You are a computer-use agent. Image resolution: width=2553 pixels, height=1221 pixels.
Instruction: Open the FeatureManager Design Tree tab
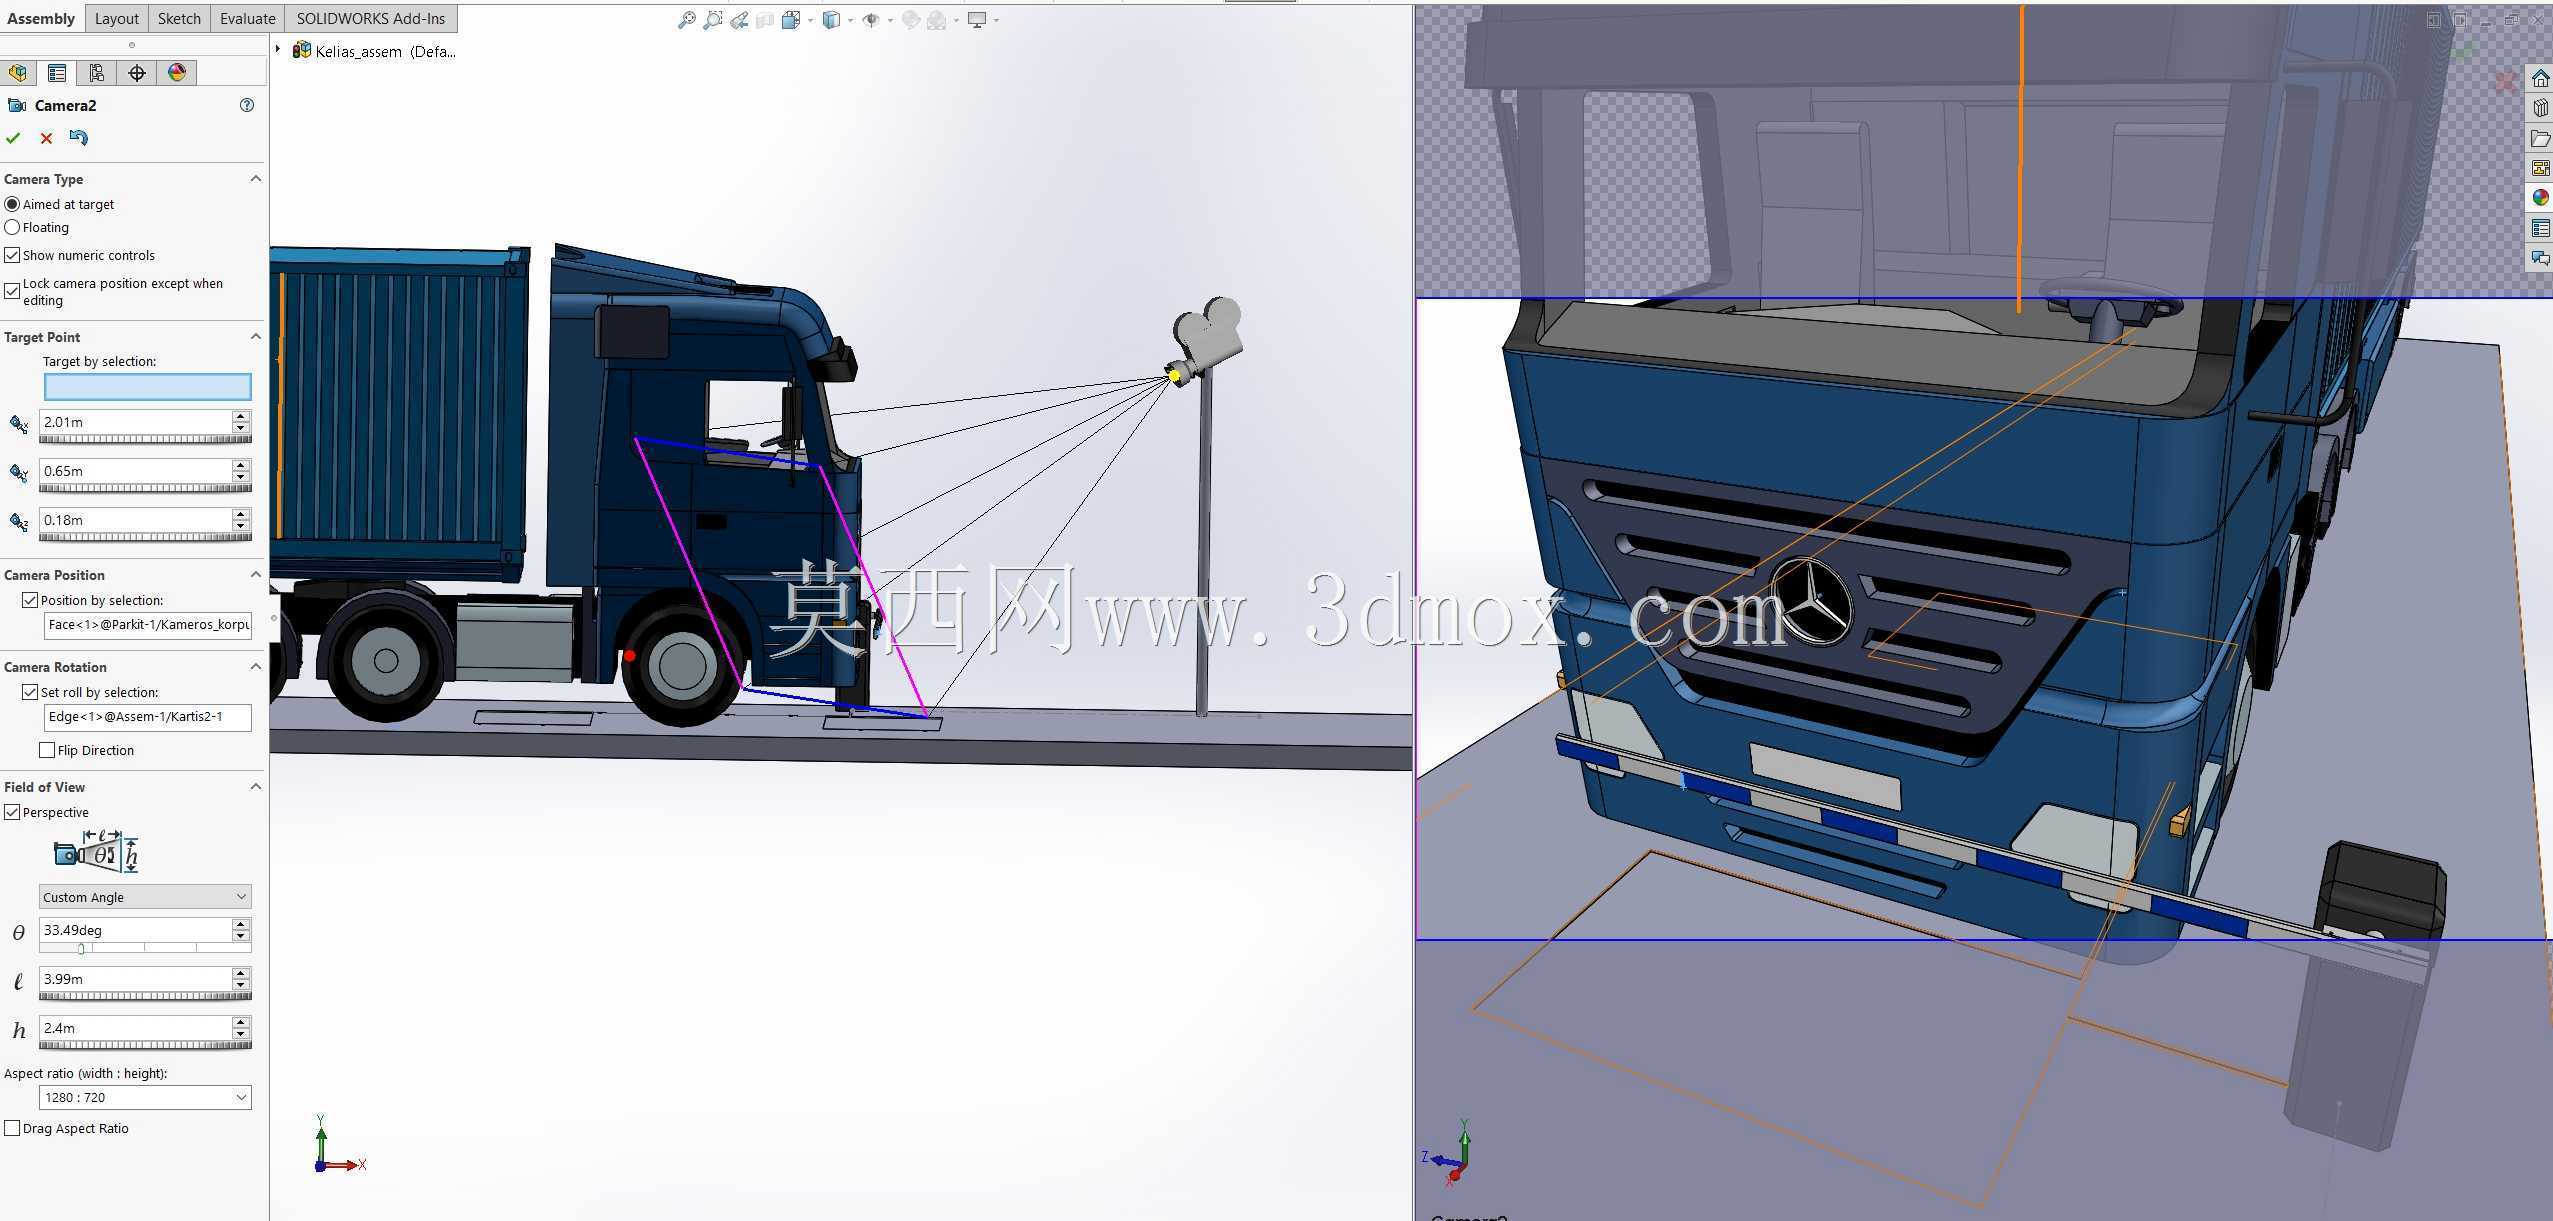[18, 73]
